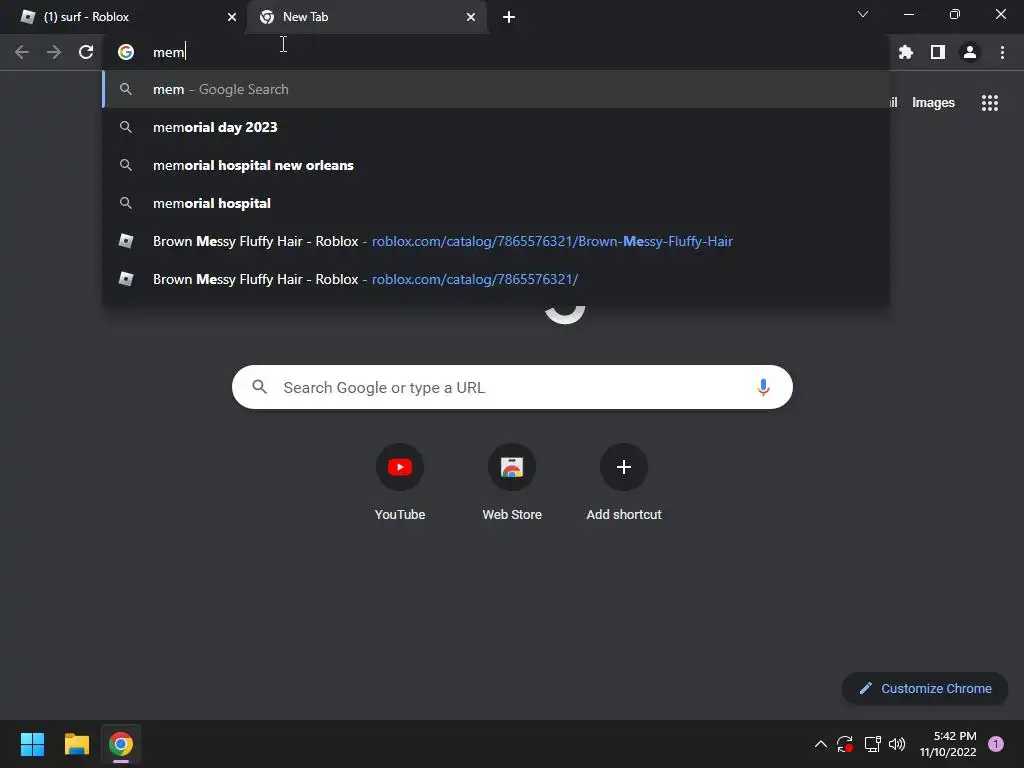Open Chrome's three-dot menu
This screenshot has height=768, width=1024.
pos(1002,52)
